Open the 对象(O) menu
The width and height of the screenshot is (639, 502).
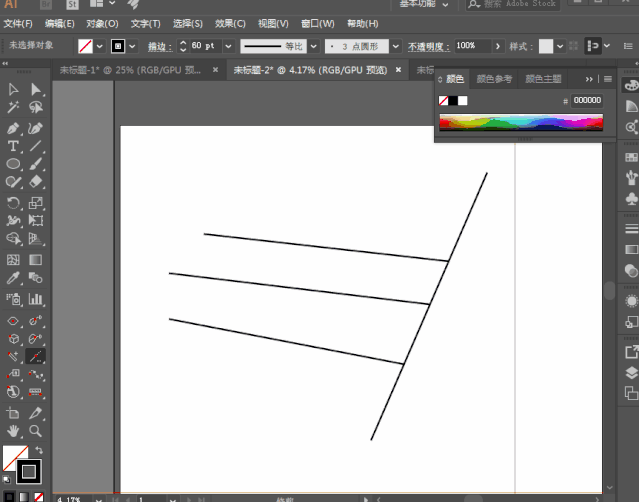102,24
